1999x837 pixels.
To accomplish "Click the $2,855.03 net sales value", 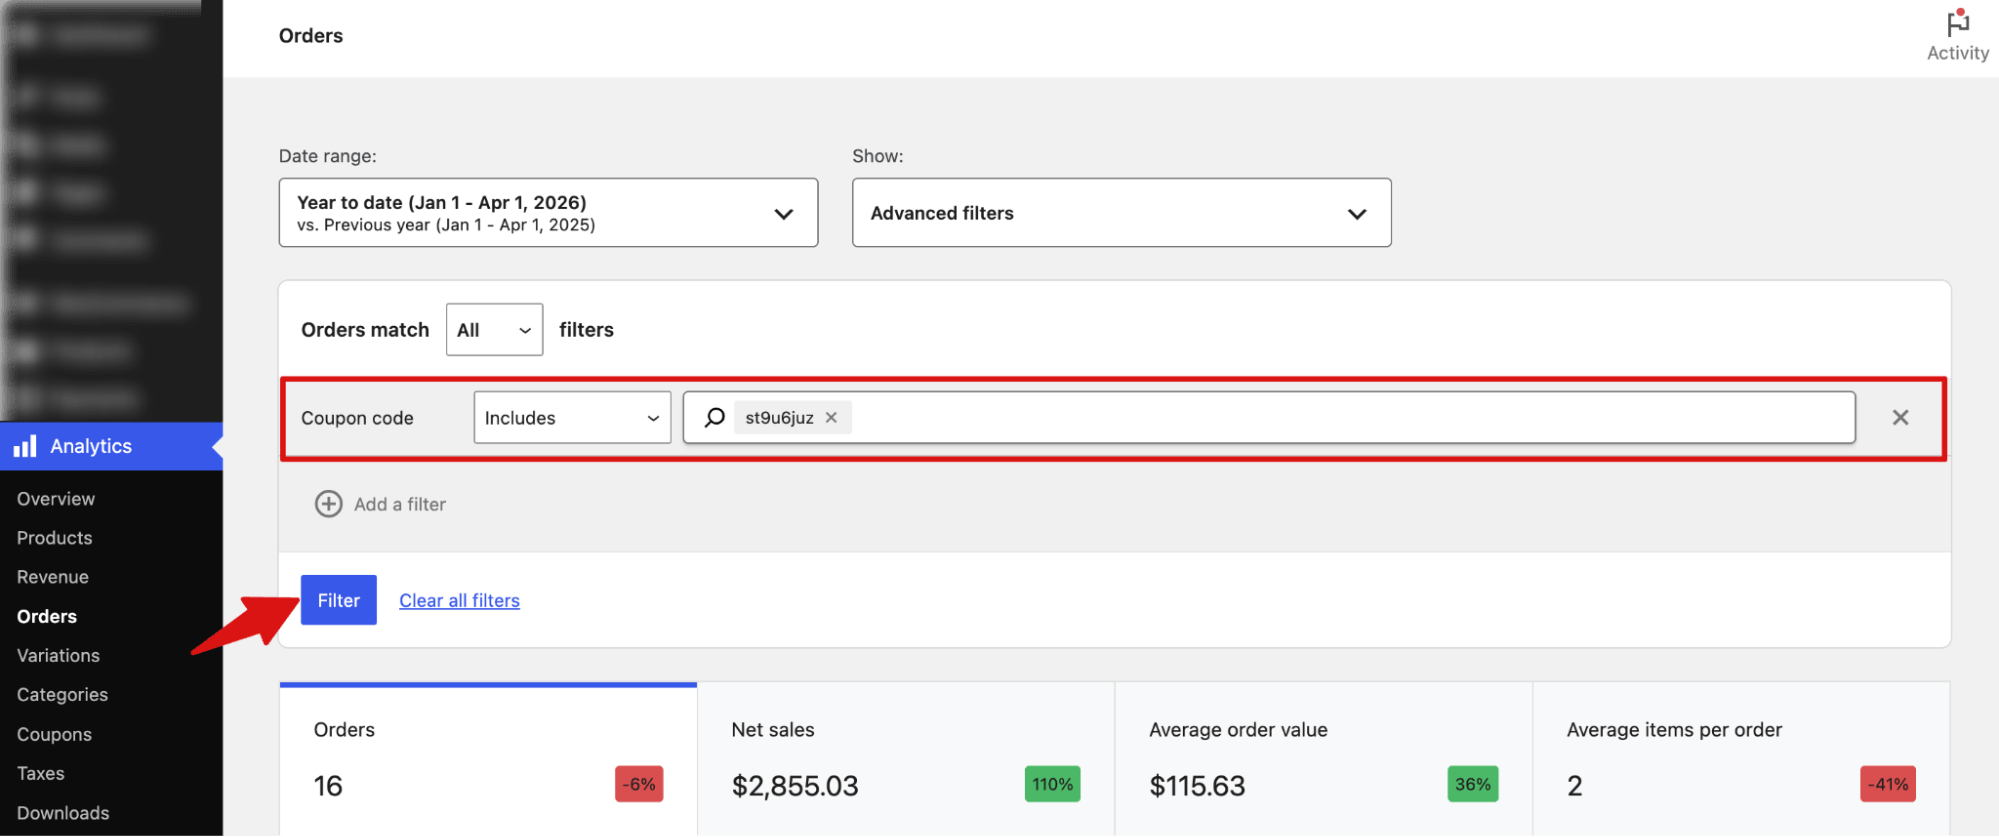I will (x=795, y=786).
